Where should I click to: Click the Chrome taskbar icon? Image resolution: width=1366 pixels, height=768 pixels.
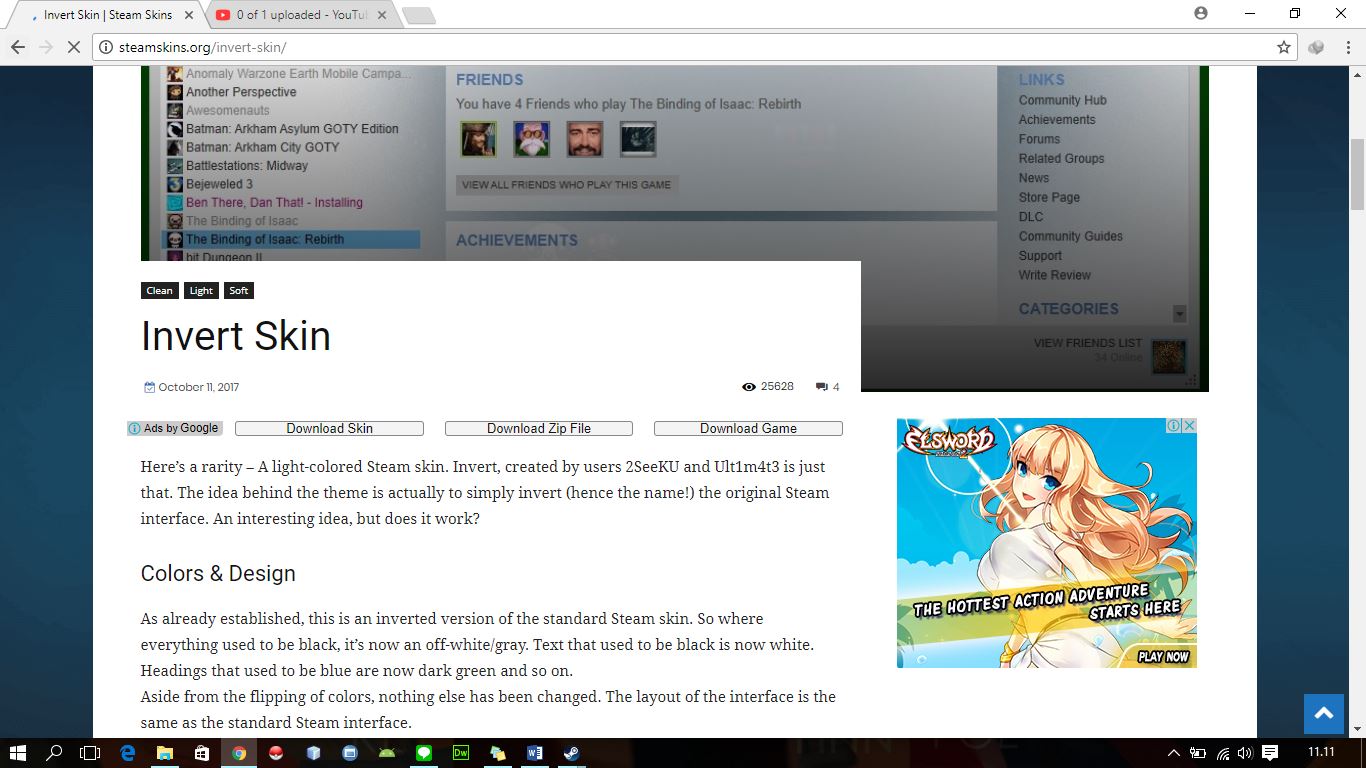[239, 753]
